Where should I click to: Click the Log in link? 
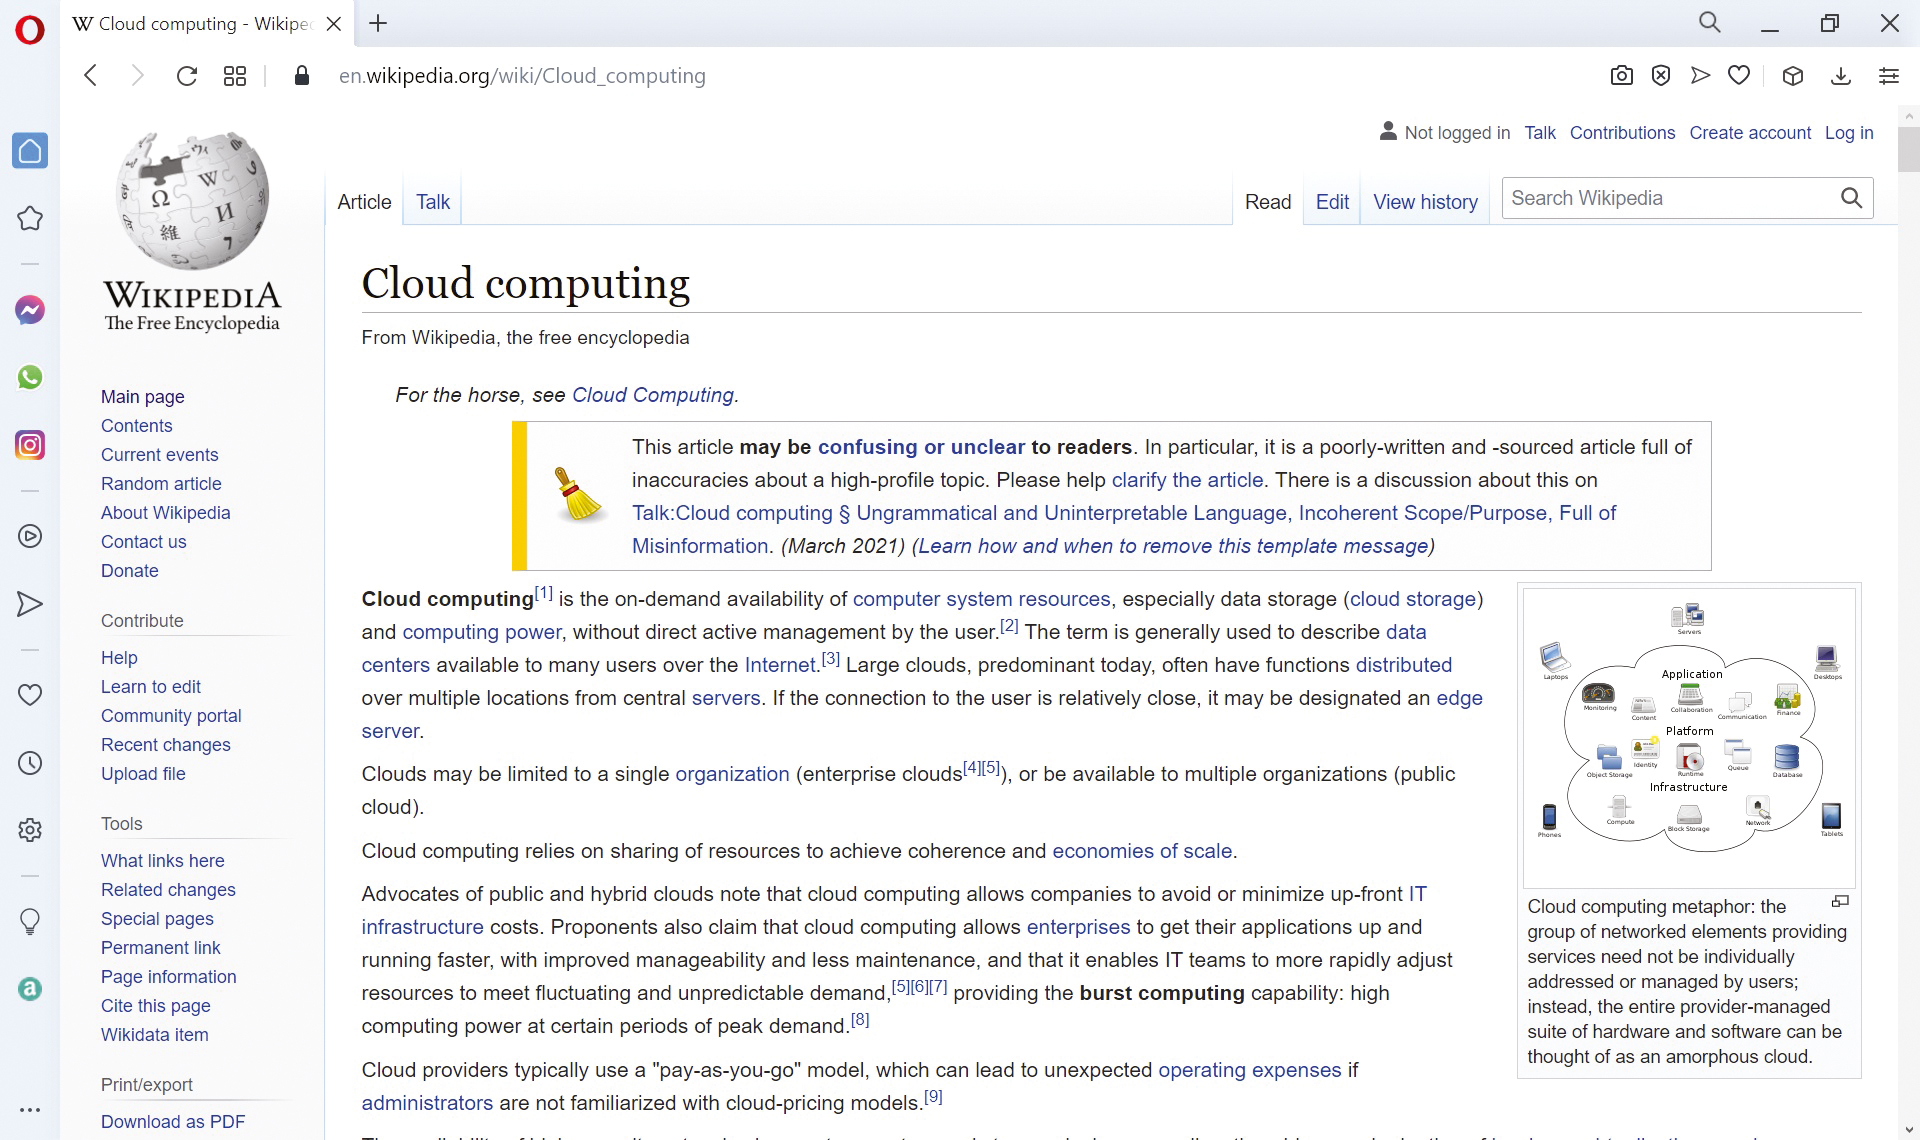(x=1849, y=133)
